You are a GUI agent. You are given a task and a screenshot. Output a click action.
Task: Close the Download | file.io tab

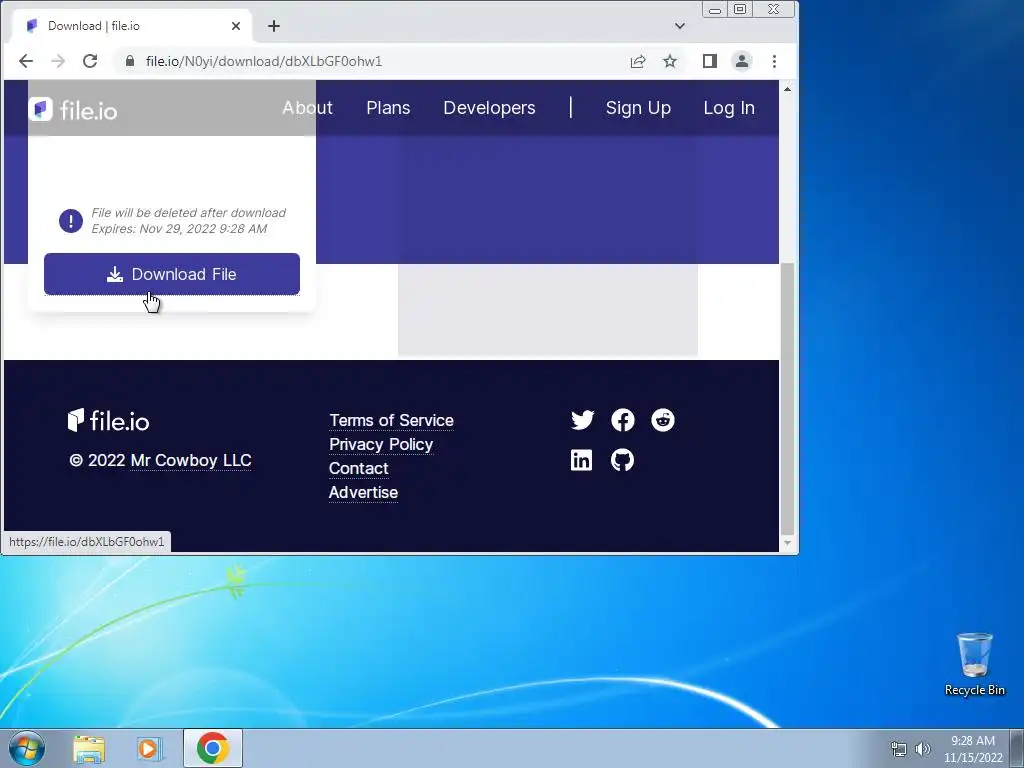tap(236, 26)
